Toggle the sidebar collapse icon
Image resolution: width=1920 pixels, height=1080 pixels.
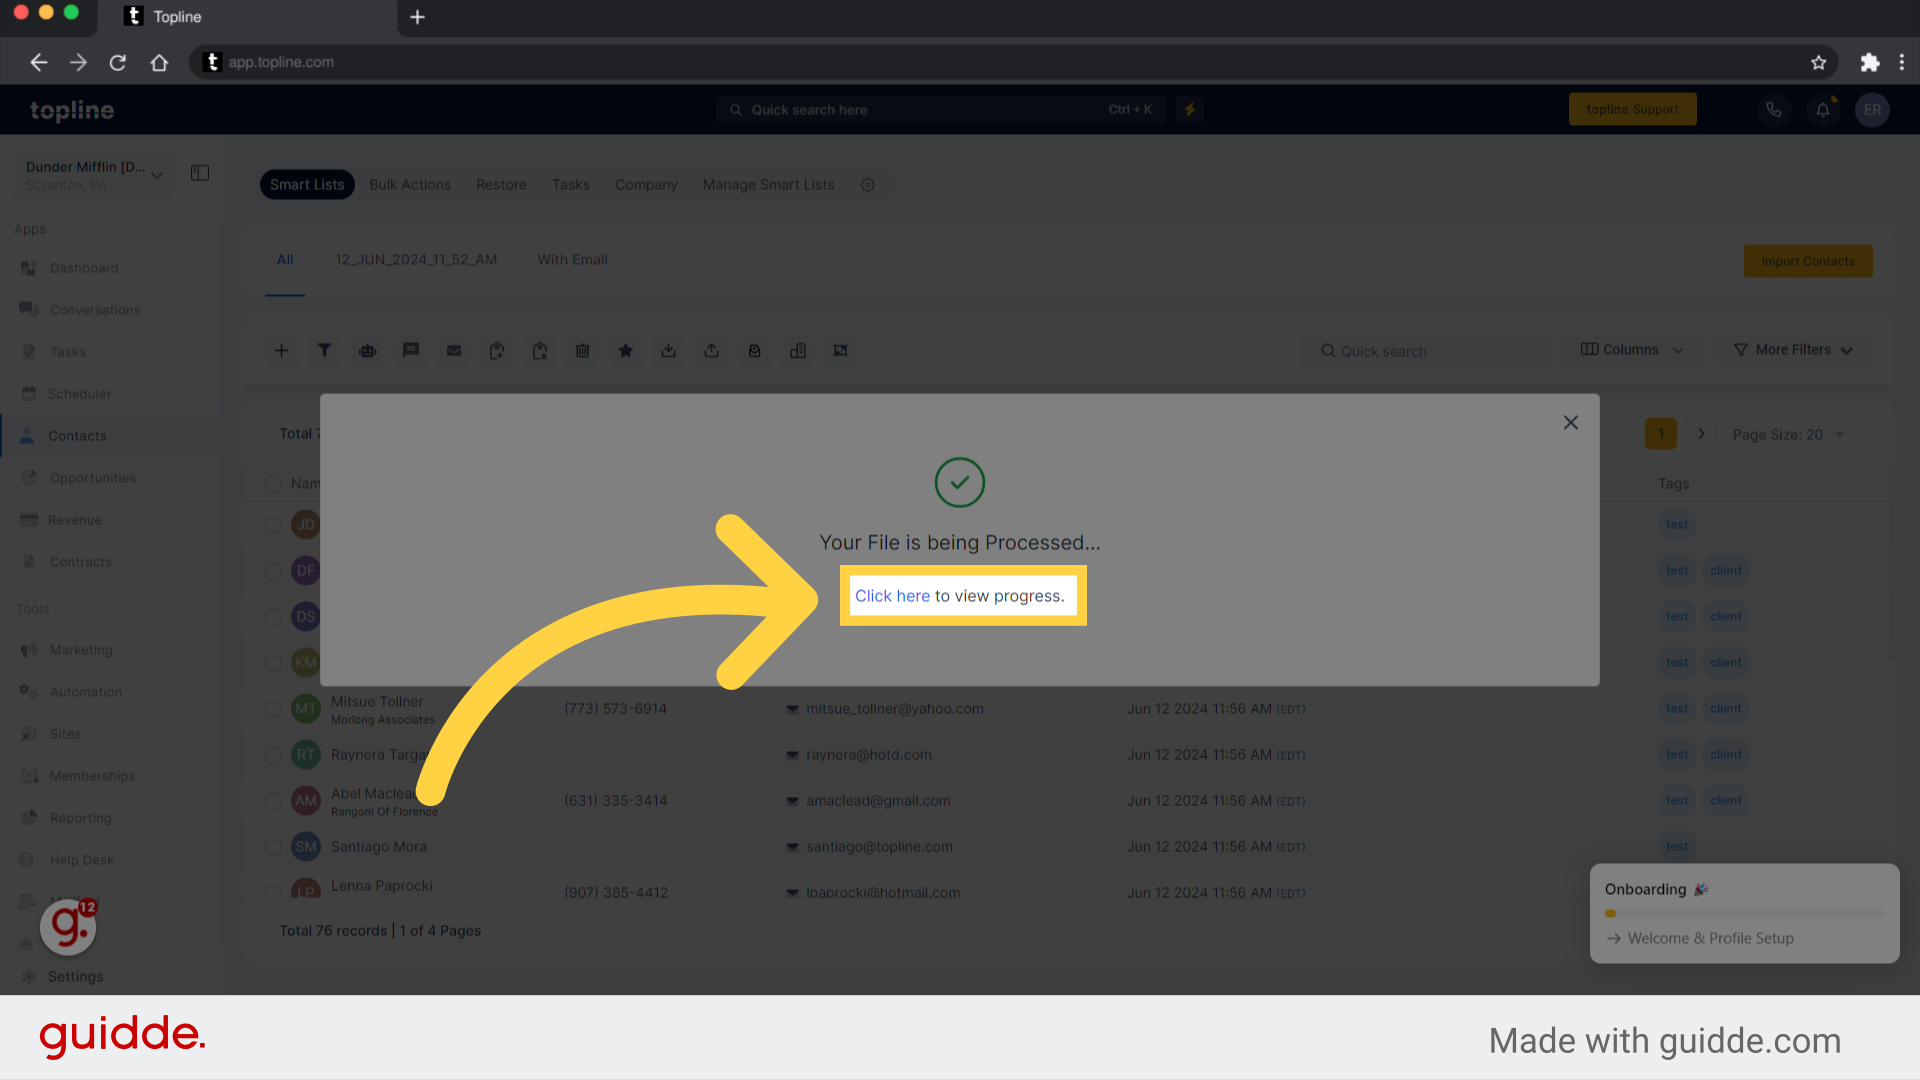point(200,173)
